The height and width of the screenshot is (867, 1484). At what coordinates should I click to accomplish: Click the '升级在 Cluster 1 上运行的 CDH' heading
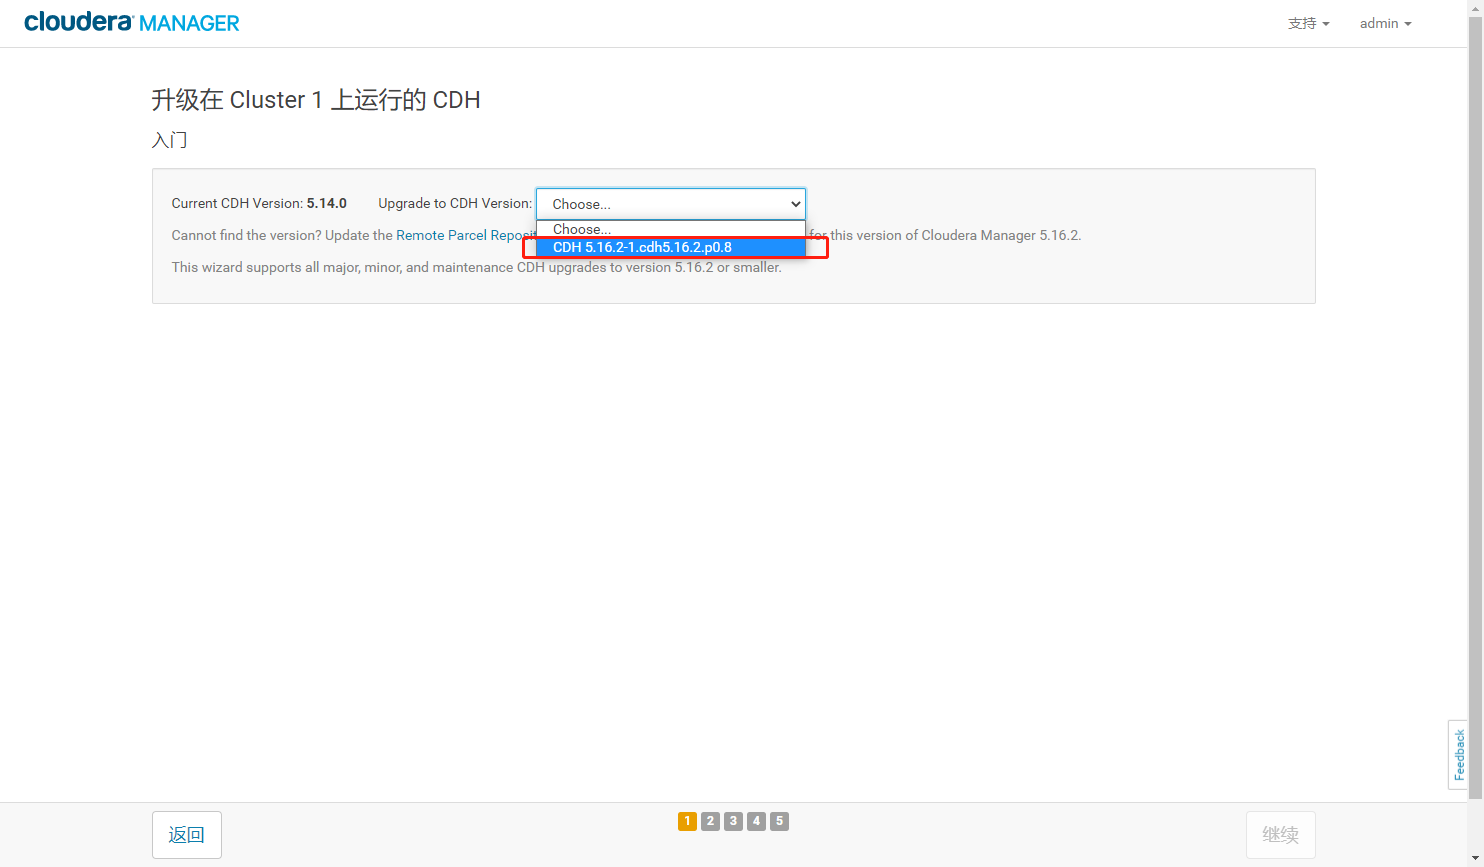click(316, 100)
